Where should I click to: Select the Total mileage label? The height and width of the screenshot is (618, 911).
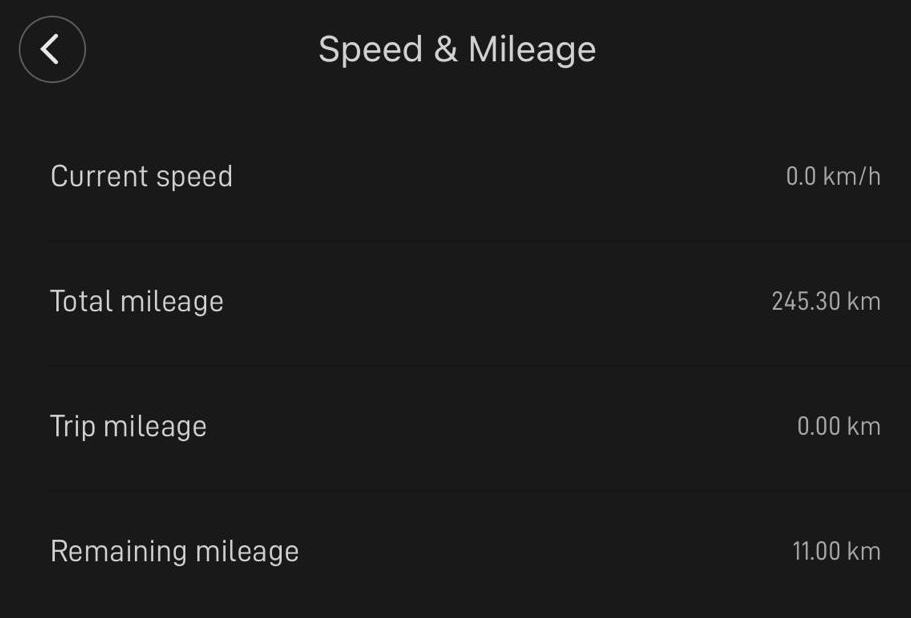pyautogui.click(x=137, y=301)
